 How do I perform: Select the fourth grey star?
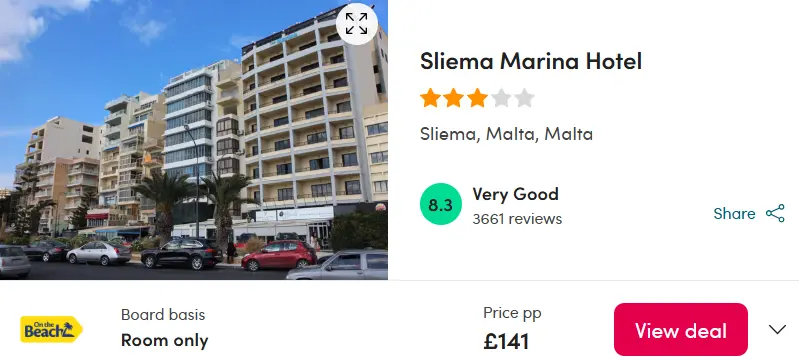pos(500,98)
